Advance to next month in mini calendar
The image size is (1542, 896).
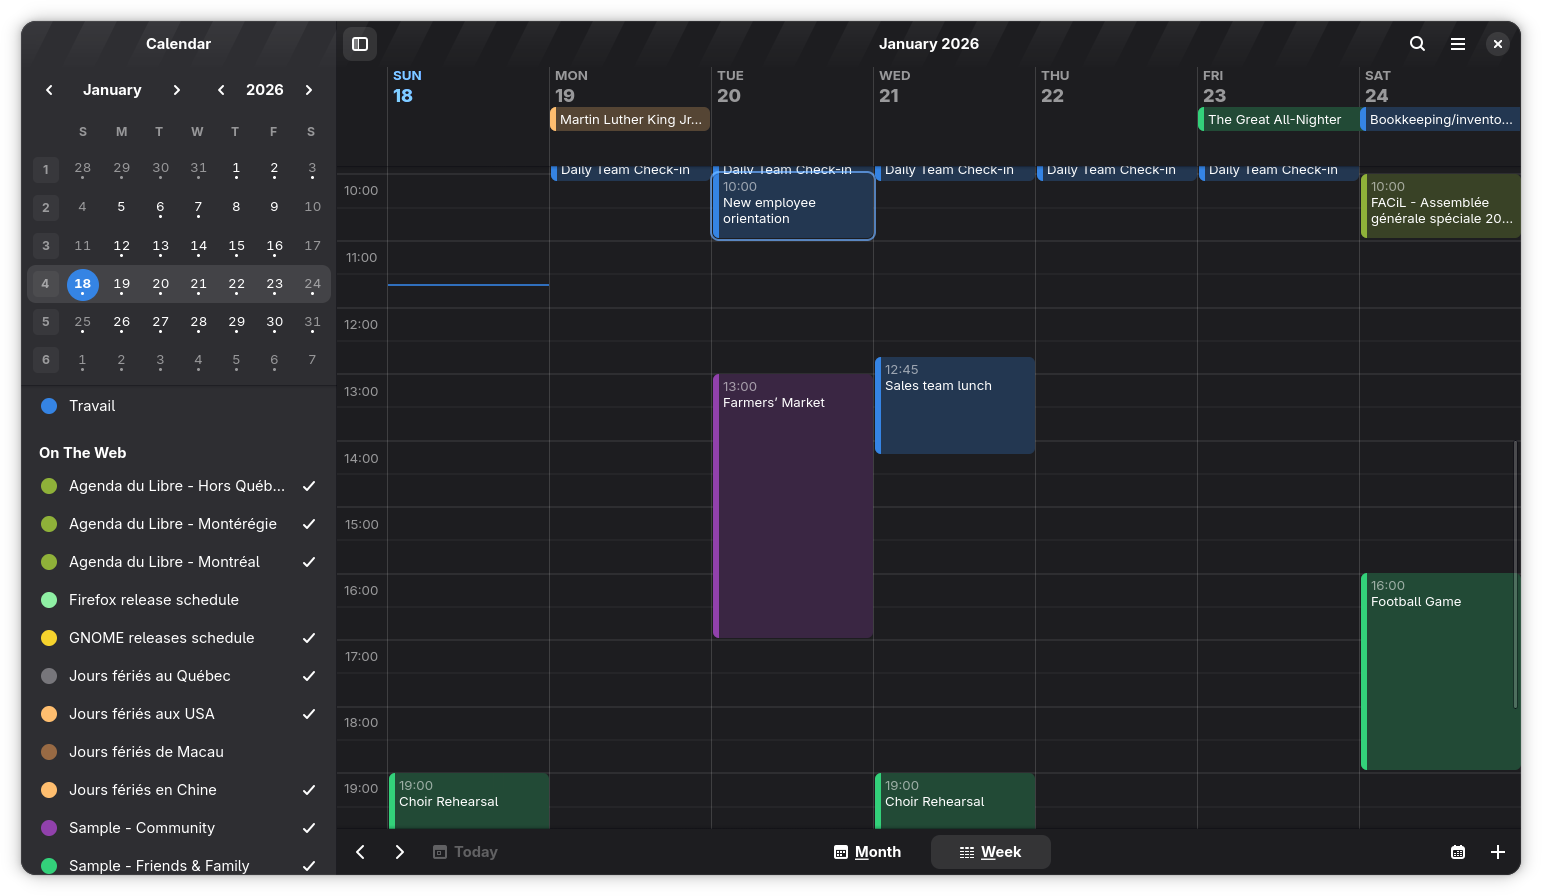click(x=177, y=90)
